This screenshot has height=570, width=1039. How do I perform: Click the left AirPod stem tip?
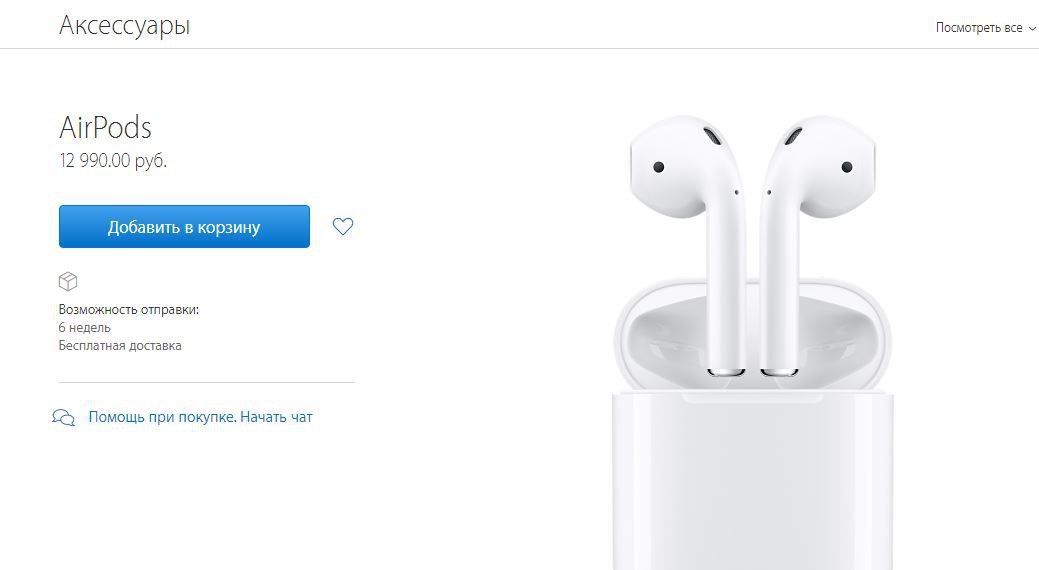pyautogui.click(x=726, y=372)
